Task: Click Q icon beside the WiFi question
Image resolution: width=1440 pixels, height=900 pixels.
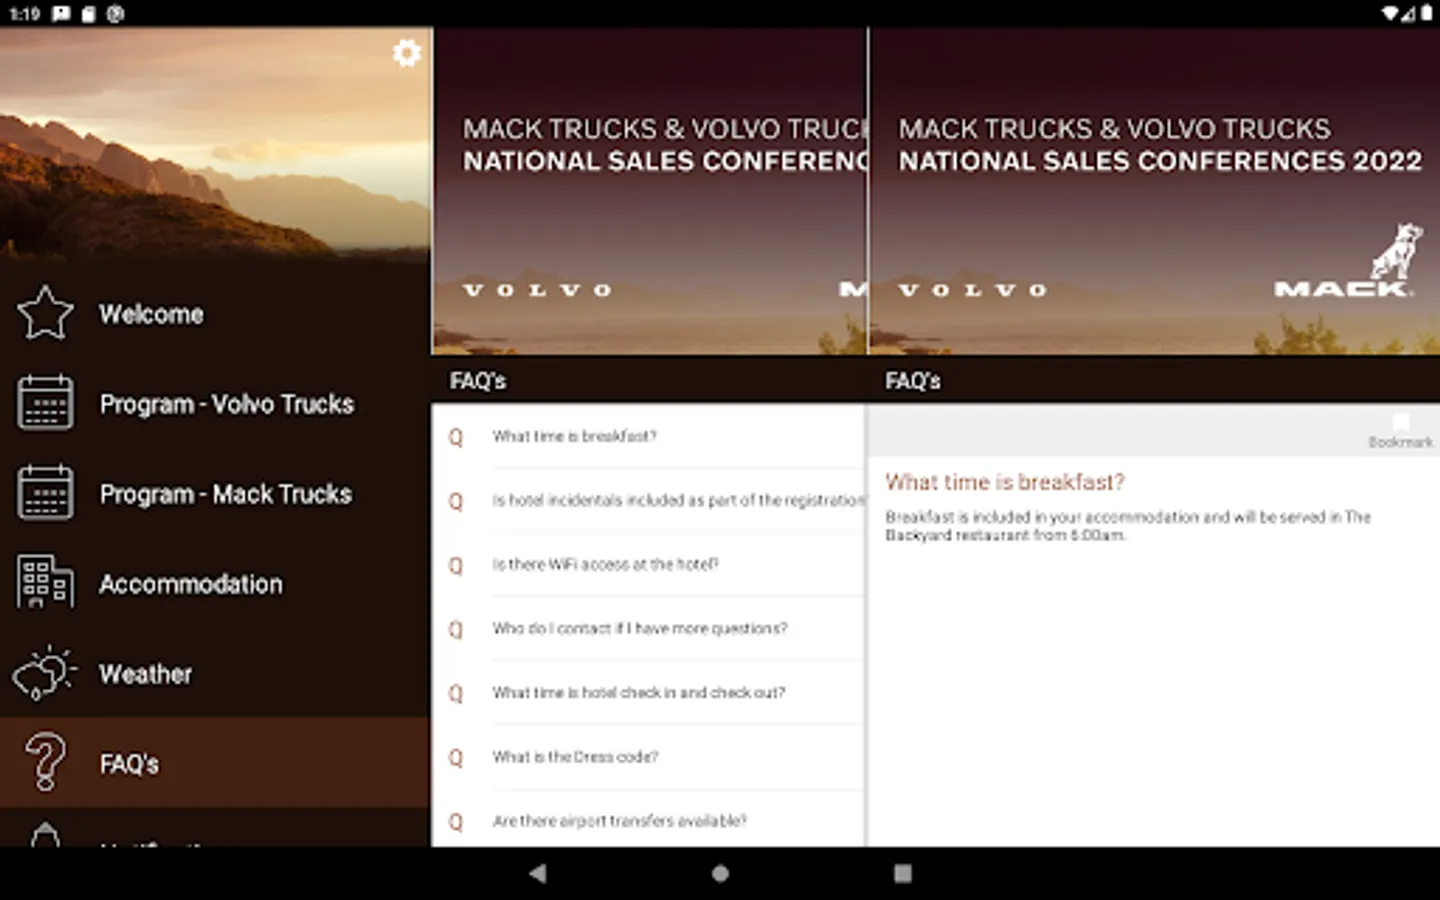Action: [456, 565]
